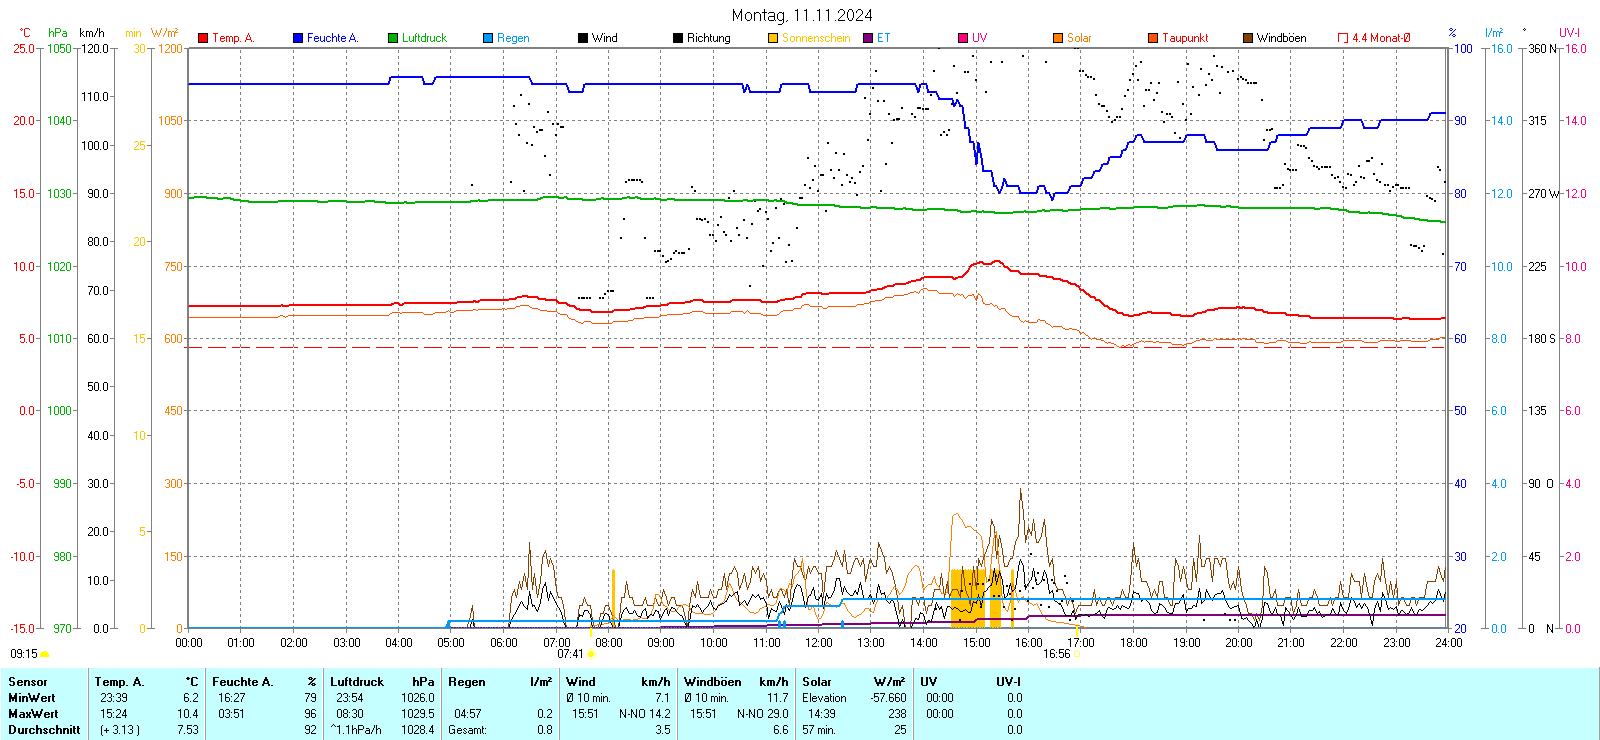Click the MaxWert row label
This screenshot has width=1600, height=740.
tap(33, 714)
